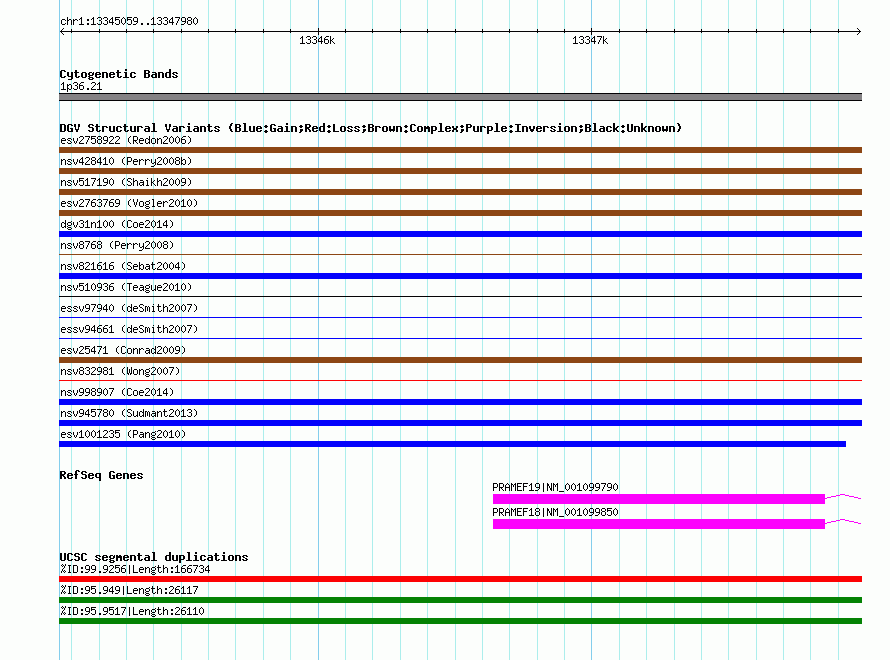This screenshot has width=890, height=660.
Task: Click the red segmental duplication bar
Action: pos(460,579)
